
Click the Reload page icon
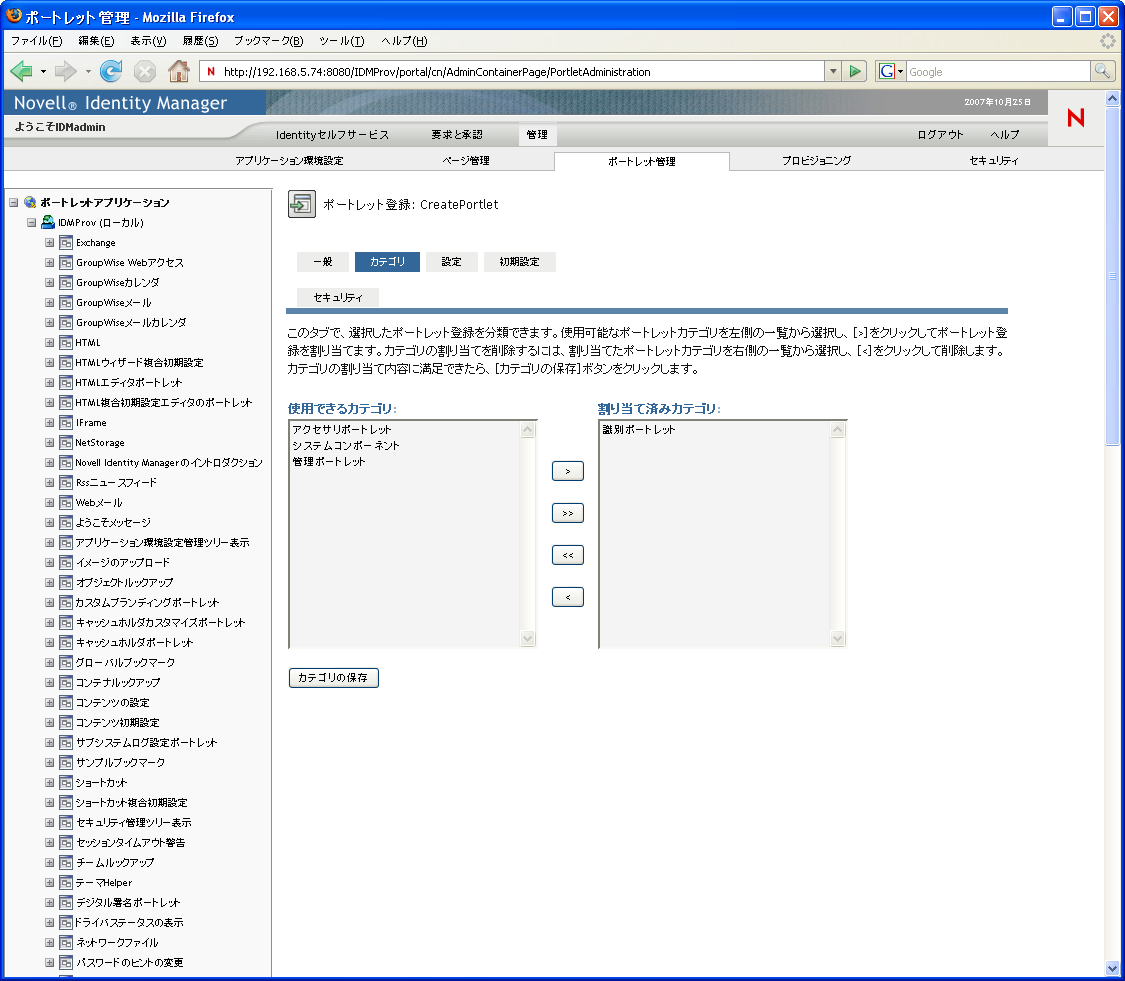(110, 71)
